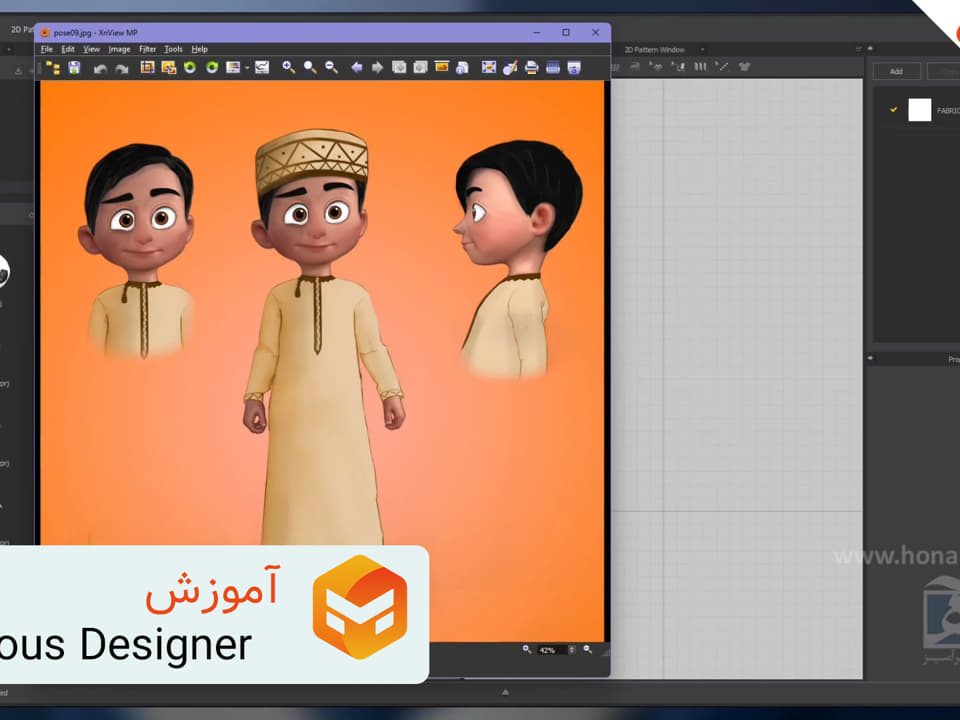The image size is (960, 720).
Task: Click the expand arrow at bottom status bar
Action: pos(505,692)
